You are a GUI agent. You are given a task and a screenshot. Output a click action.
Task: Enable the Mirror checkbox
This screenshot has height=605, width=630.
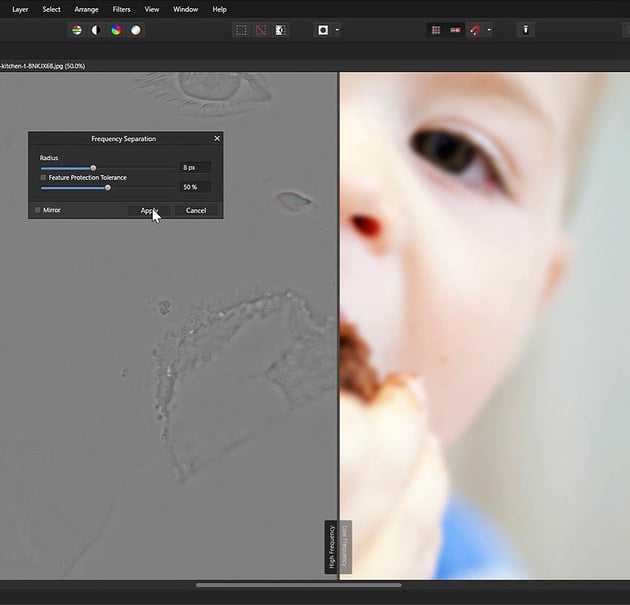coord(37,210)
